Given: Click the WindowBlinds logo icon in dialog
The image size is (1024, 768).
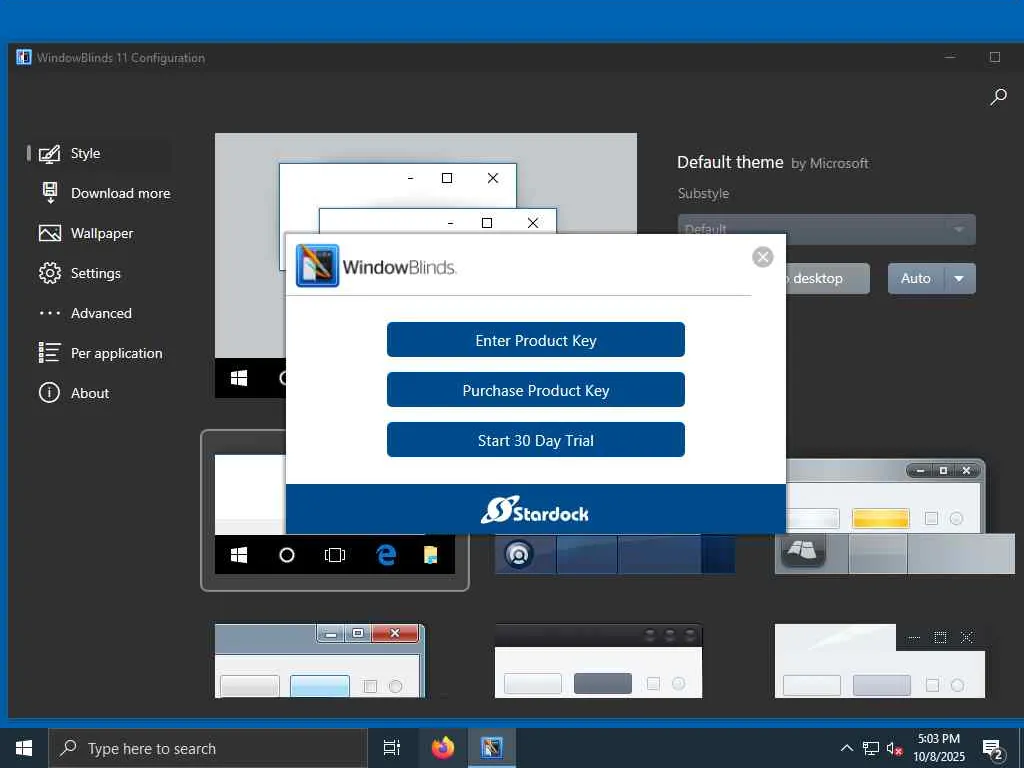Looking at the screenshot, I should (317, 266).
